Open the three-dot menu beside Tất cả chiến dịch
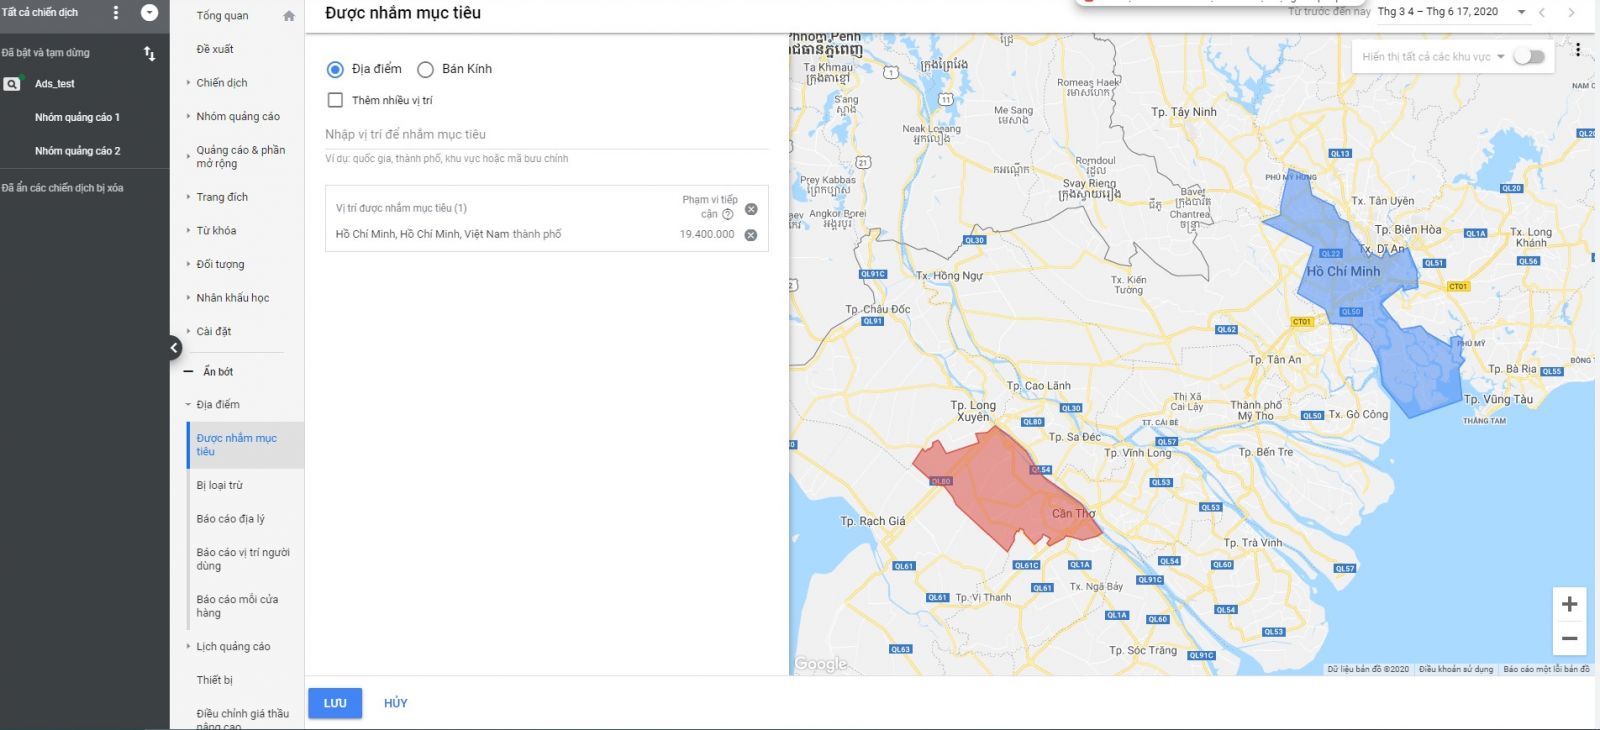 (116, 13)
